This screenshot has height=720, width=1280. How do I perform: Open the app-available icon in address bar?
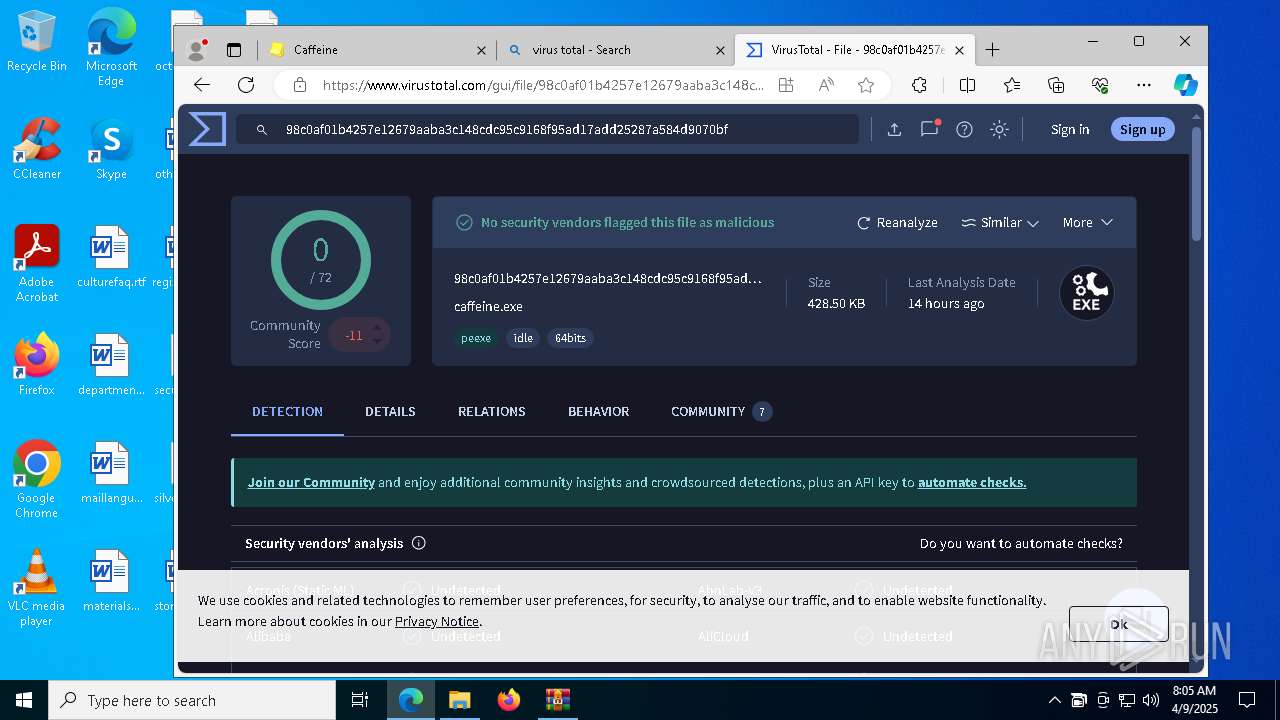tap(786, 85)
